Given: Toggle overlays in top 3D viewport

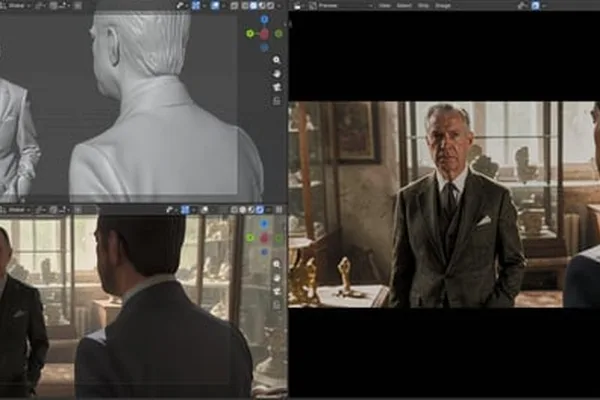Looking at the screenshot, I should [215, 6].
